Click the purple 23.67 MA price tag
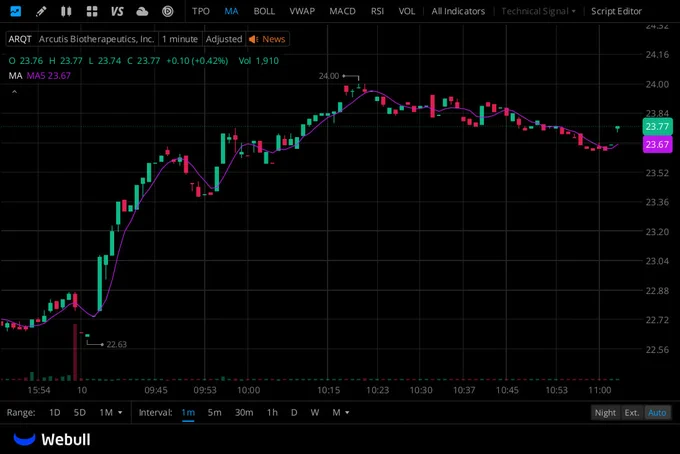Viewport: 680px width, 454px height. click(657, 144)
